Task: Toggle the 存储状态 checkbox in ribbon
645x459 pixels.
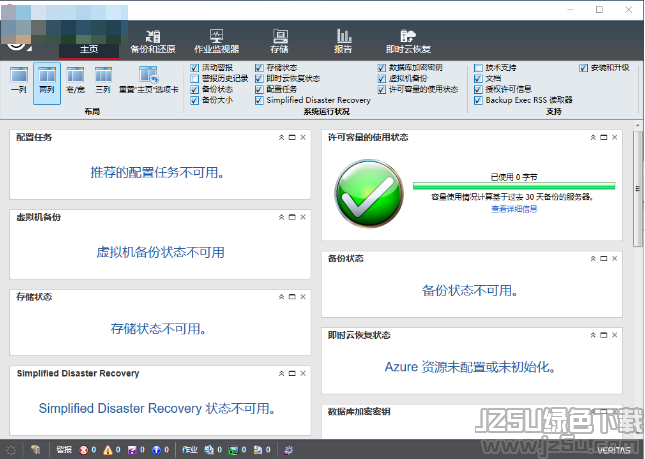Action: (259, 68)
